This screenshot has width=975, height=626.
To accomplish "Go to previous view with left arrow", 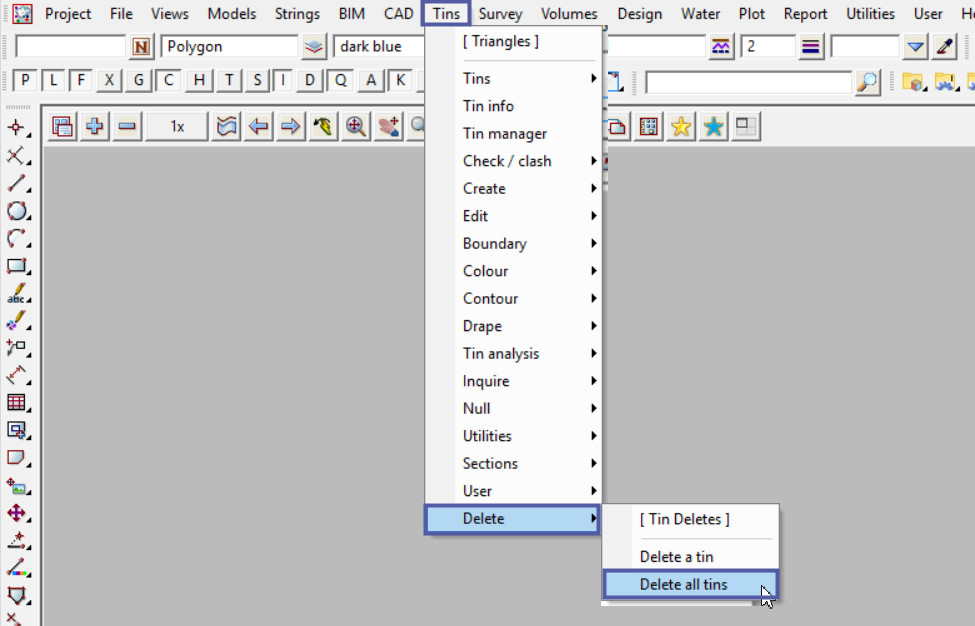I will [x=258, y=127].
